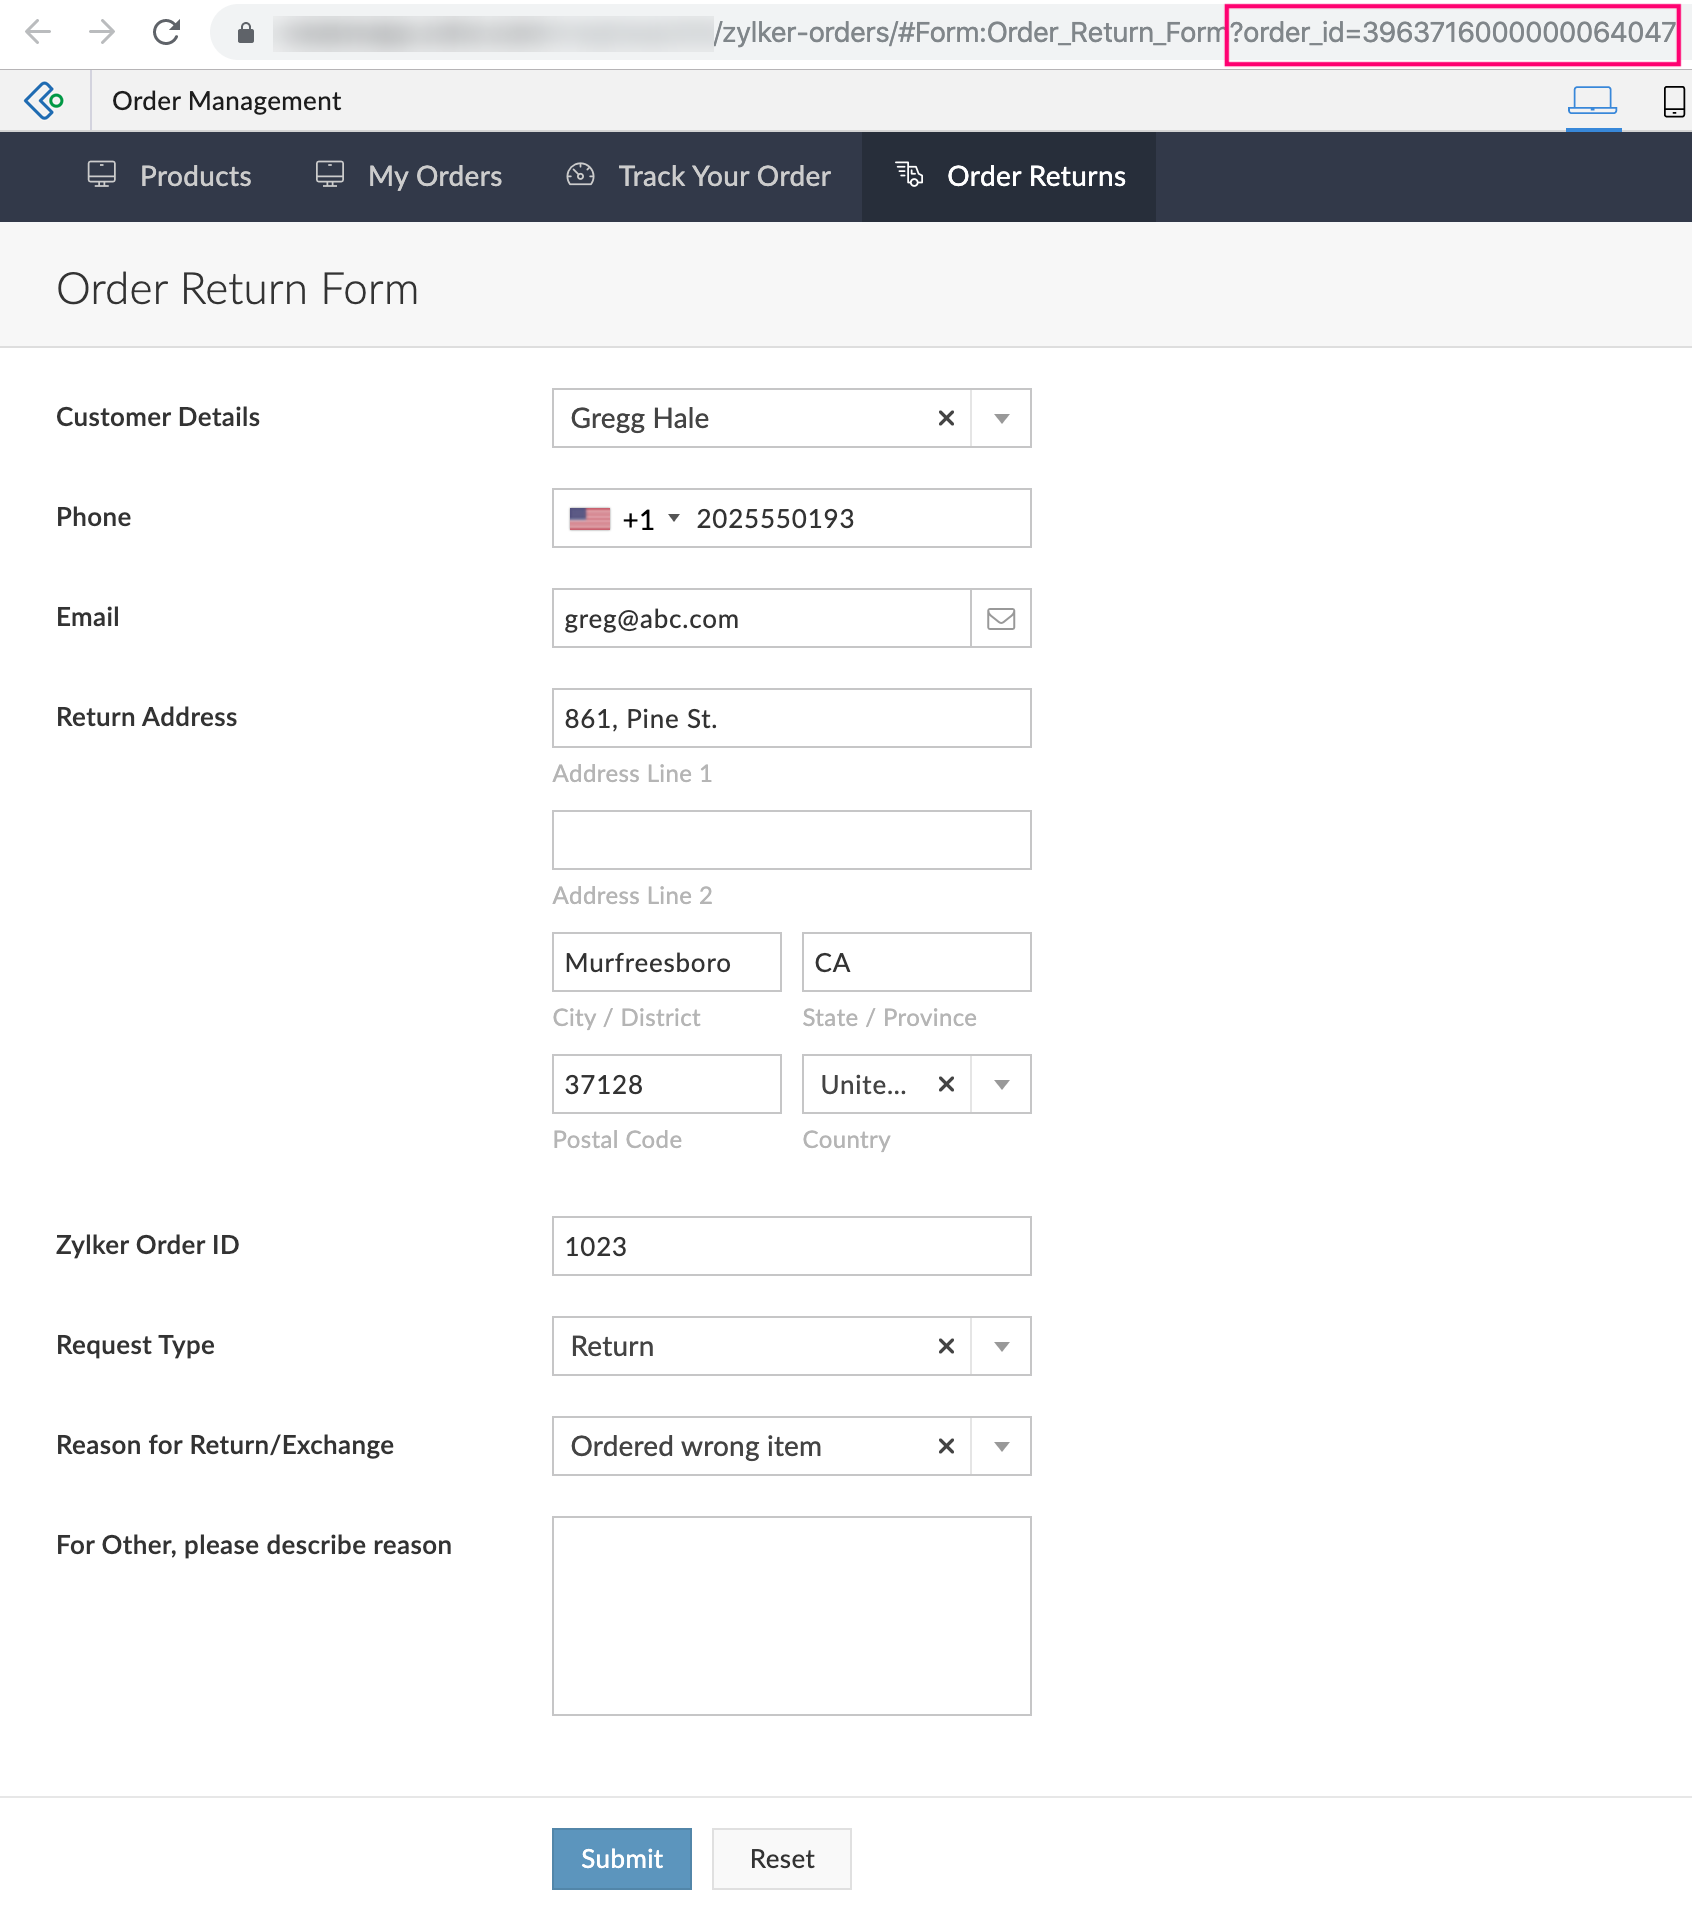
Task: Click the Zylker Order ID field
Action: point(791,1247)
